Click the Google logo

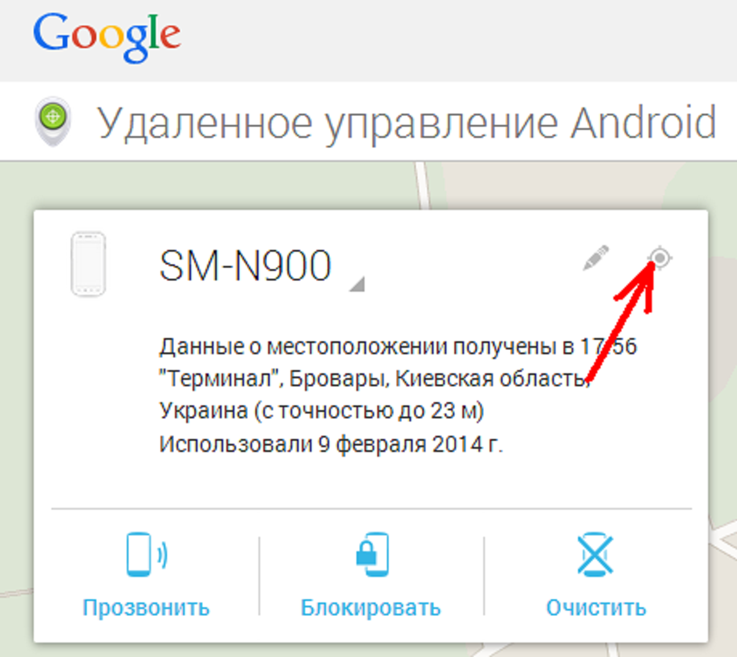(x=107, y=38)
